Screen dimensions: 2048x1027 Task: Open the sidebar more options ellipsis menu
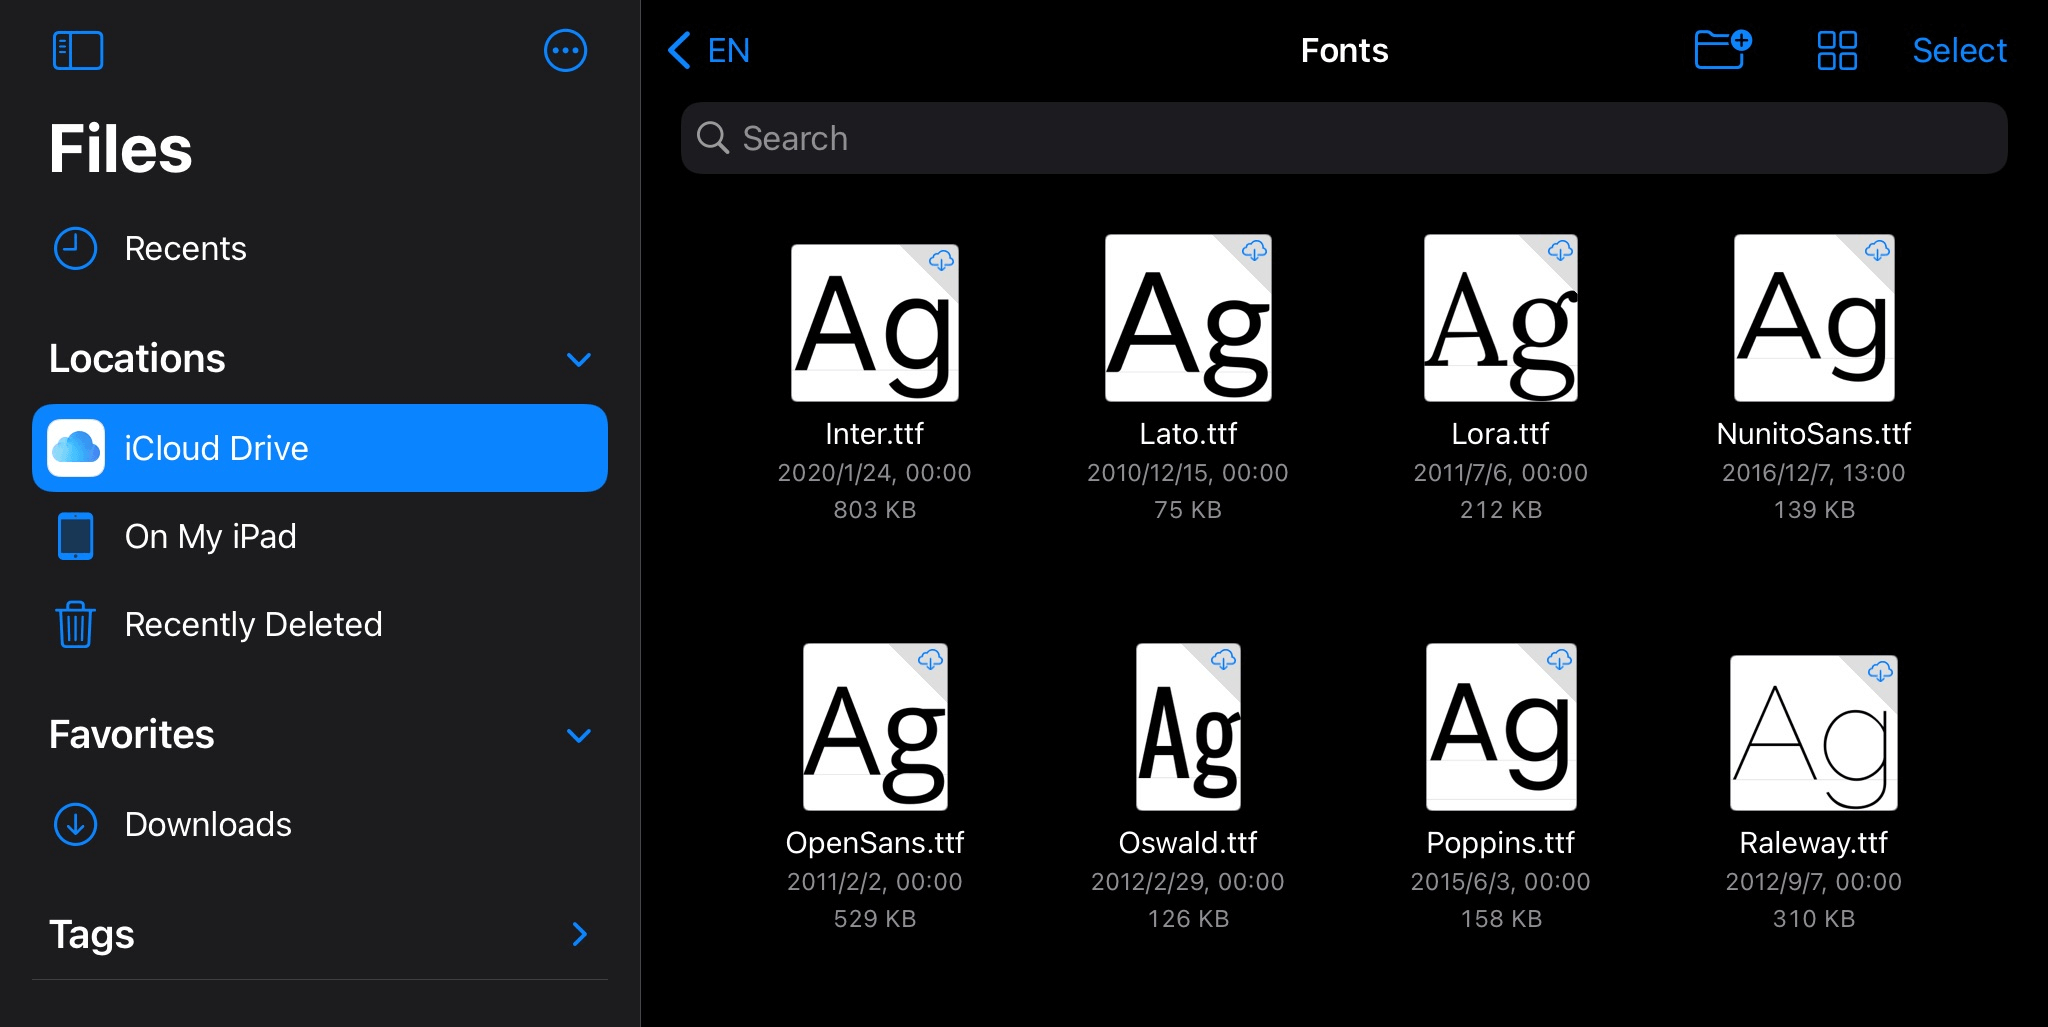click(x=565, y=50)
